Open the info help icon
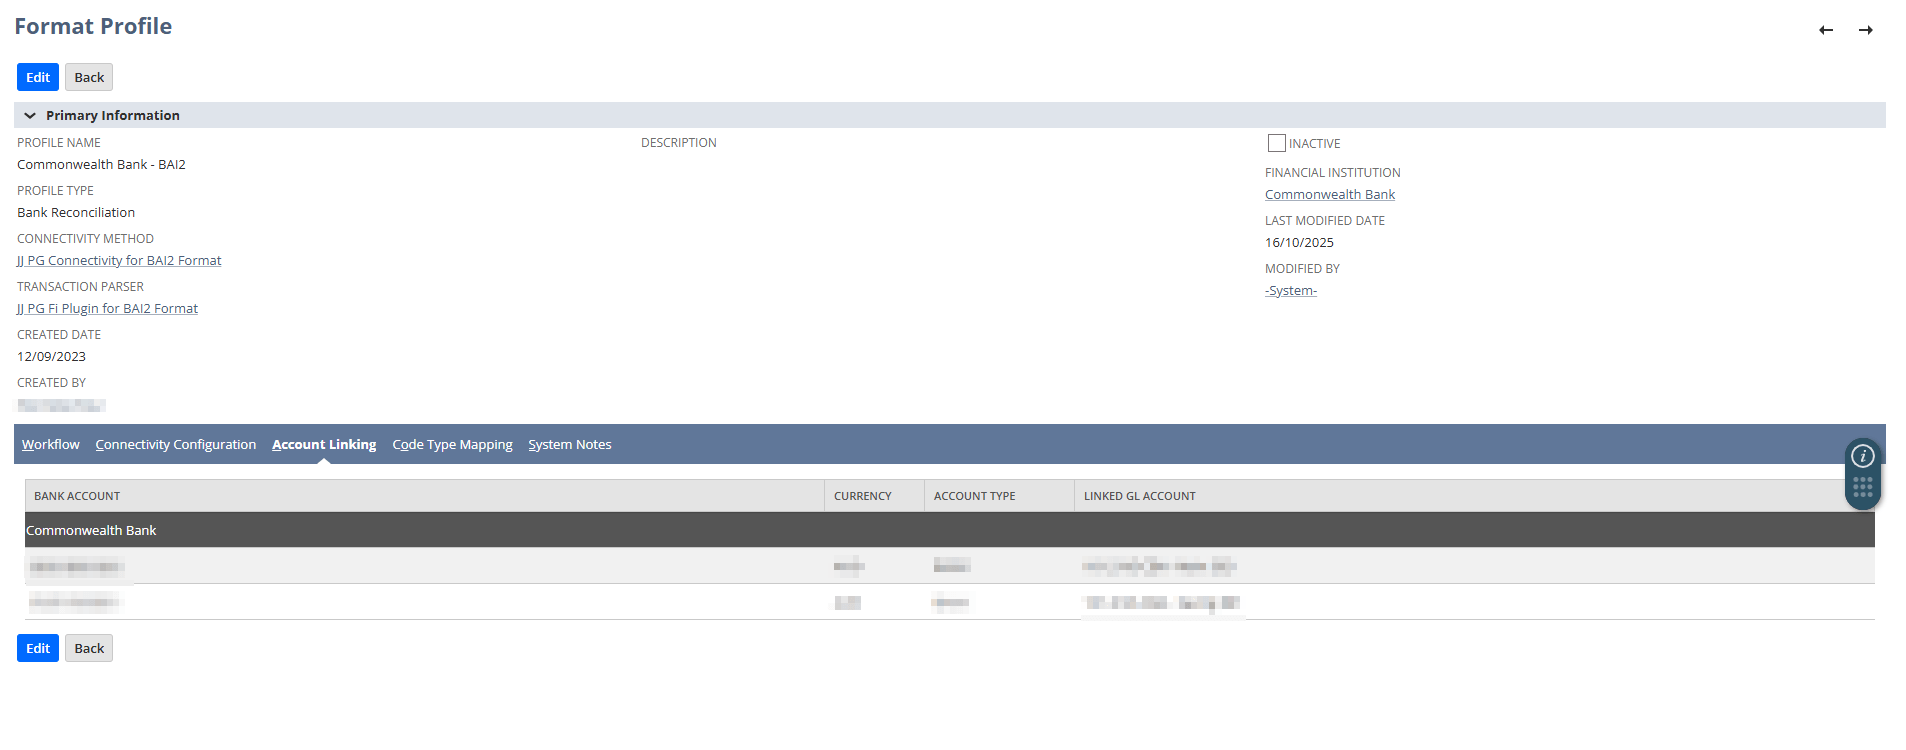1906x750 pixels. tap(1863, 456)
